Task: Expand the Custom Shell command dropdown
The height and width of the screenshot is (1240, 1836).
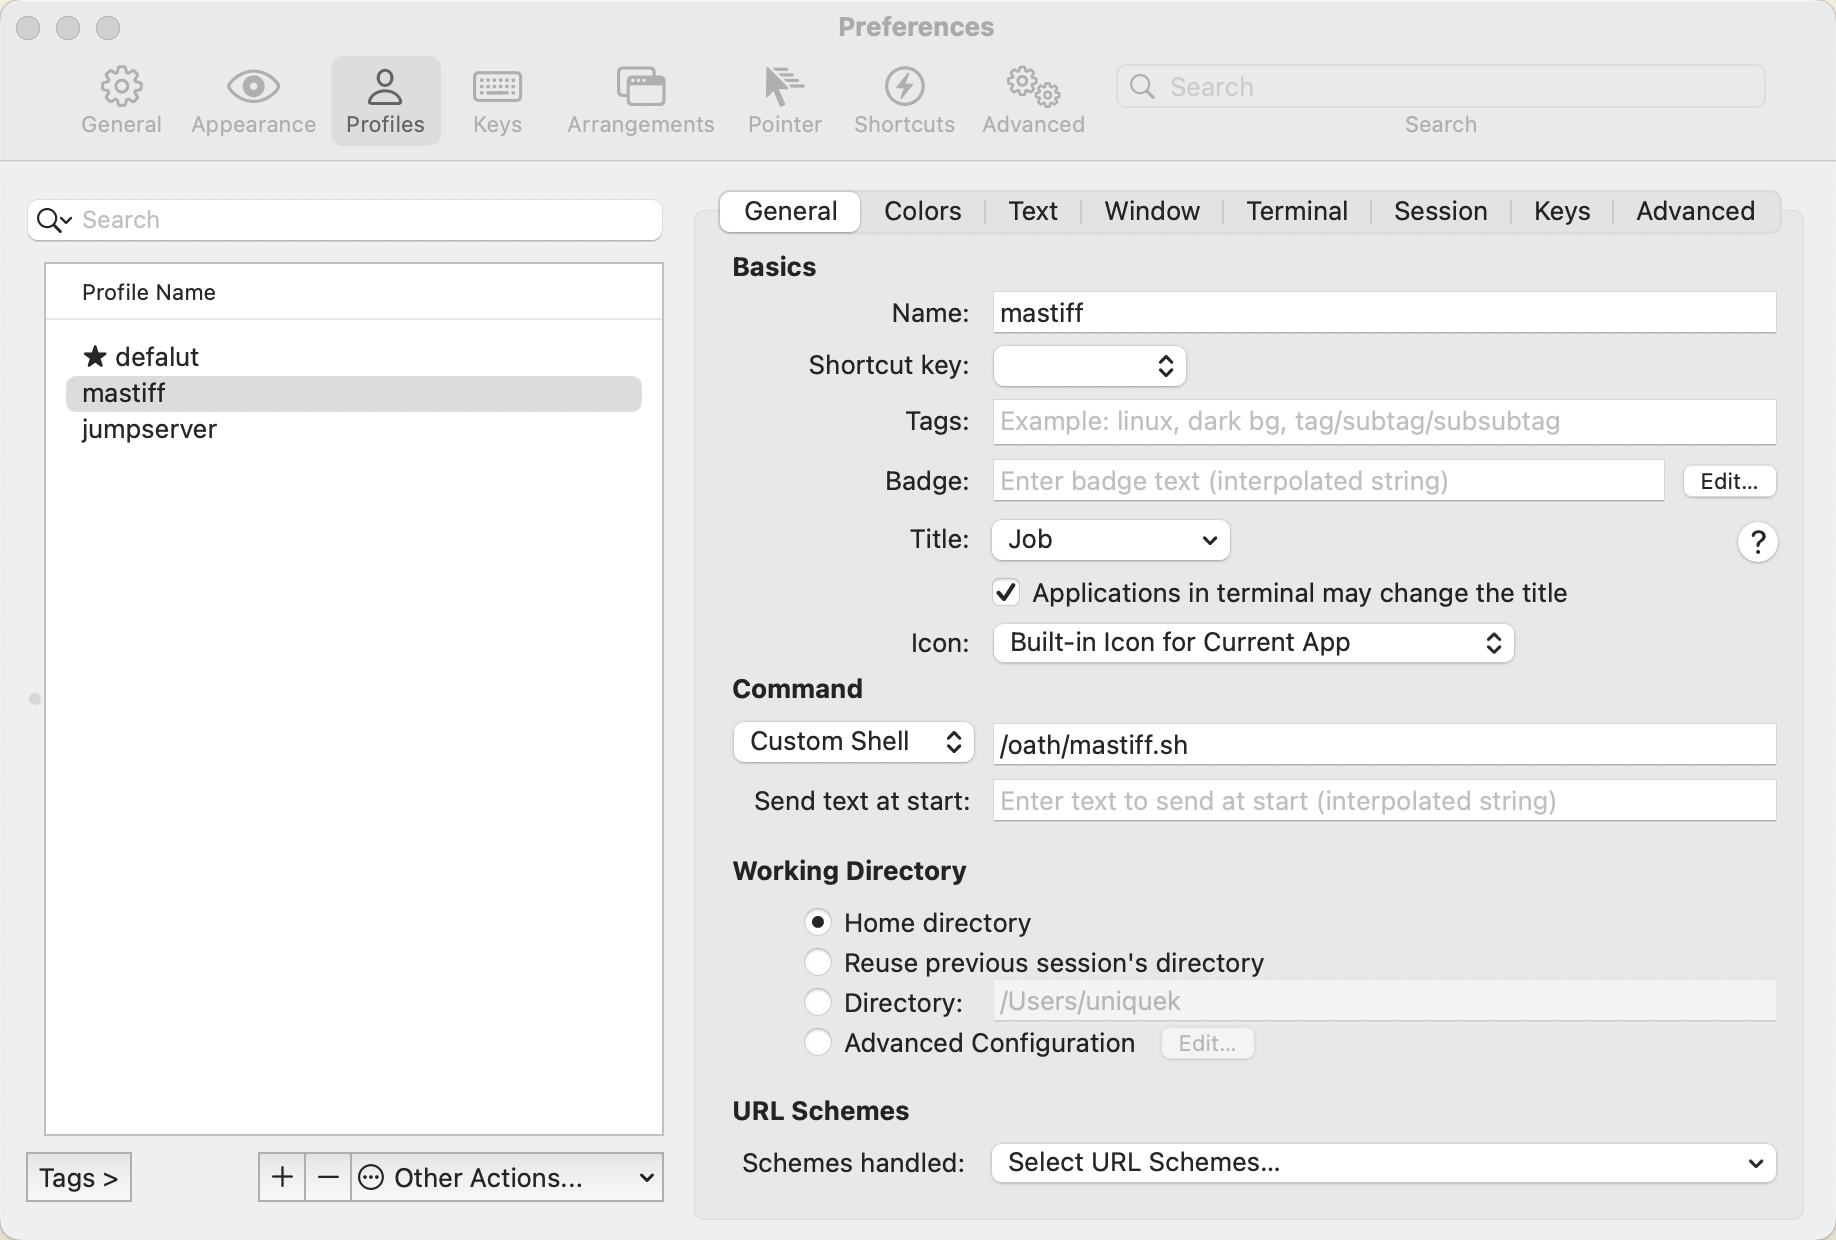Action: coord(853,742)
